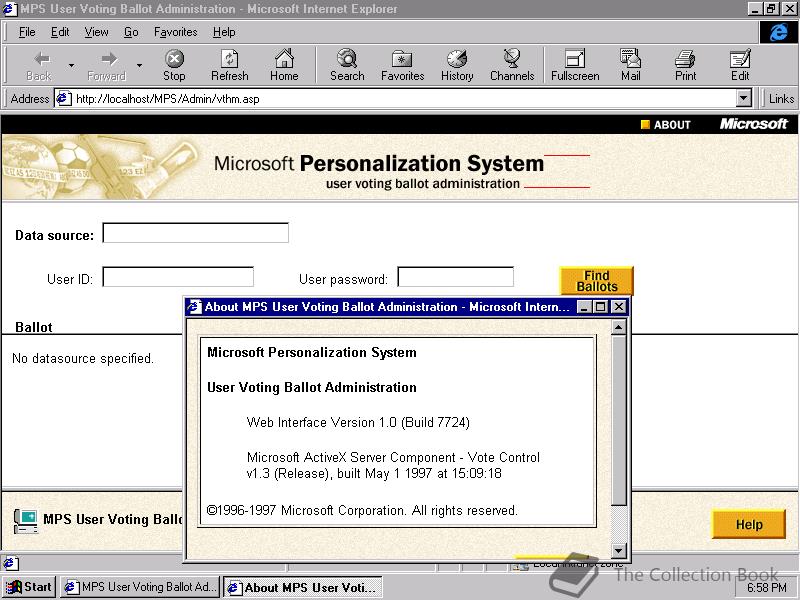Minimize the About MPS dialog window
The image size is (800, 600).
click(585, 307)
